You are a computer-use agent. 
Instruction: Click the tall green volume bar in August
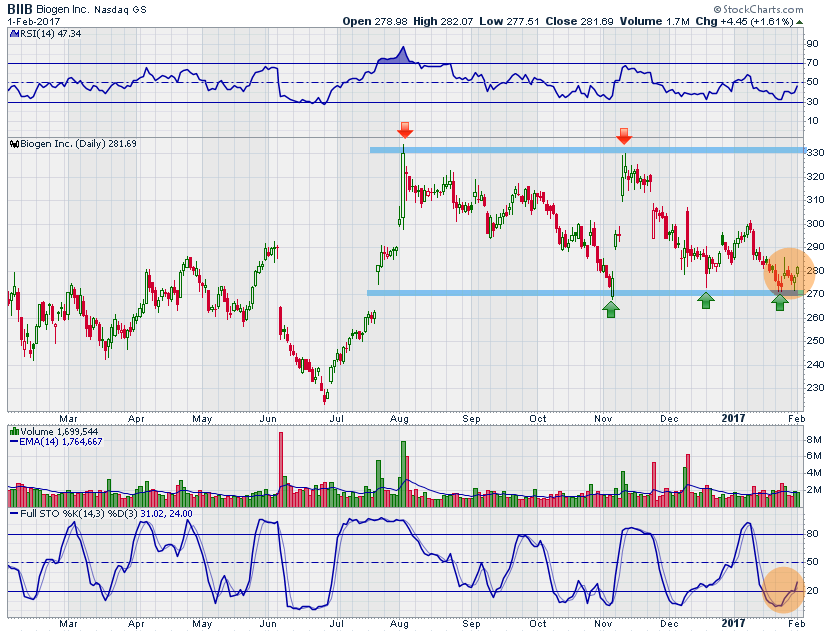pos(403,474)
